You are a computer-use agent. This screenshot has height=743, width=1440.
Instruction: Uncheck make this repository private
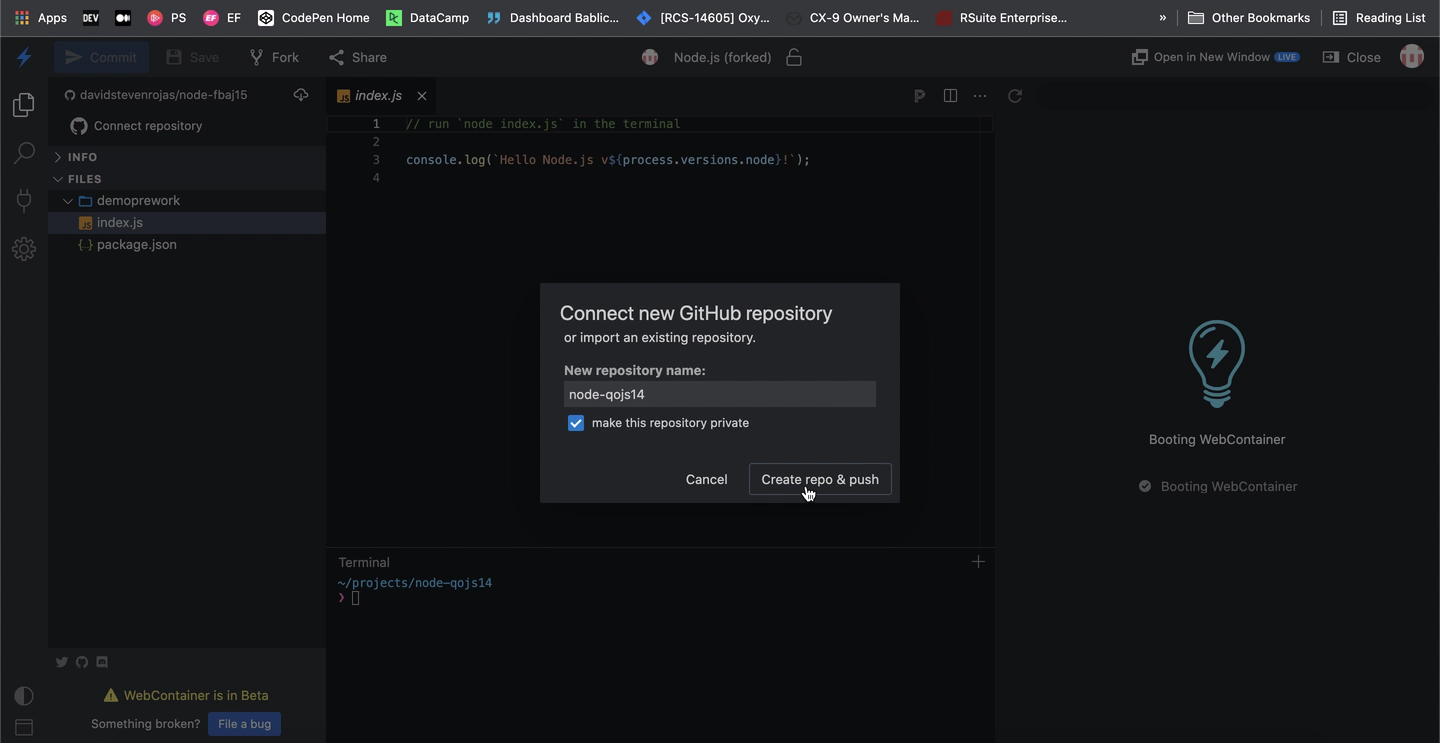(576, 422)
